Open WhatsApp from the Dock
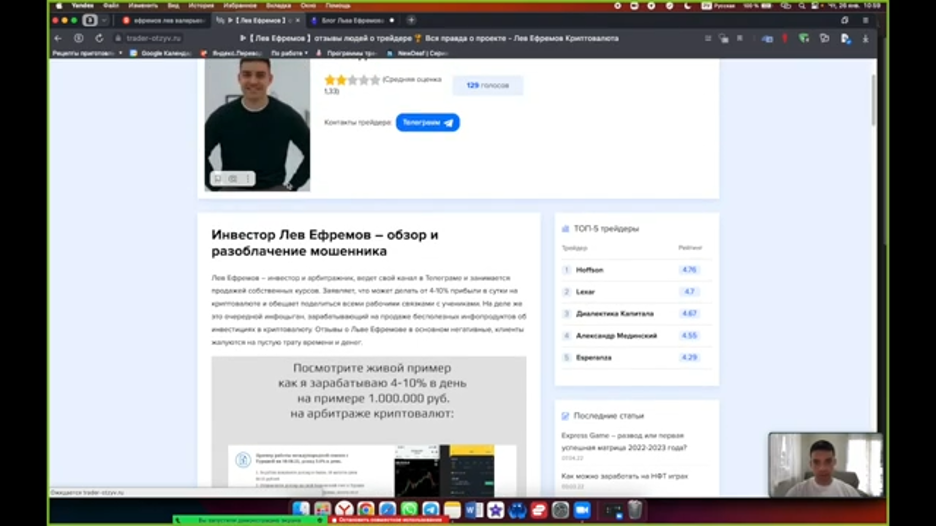This screenshot has width=936, height=526. tap(409, 509)
